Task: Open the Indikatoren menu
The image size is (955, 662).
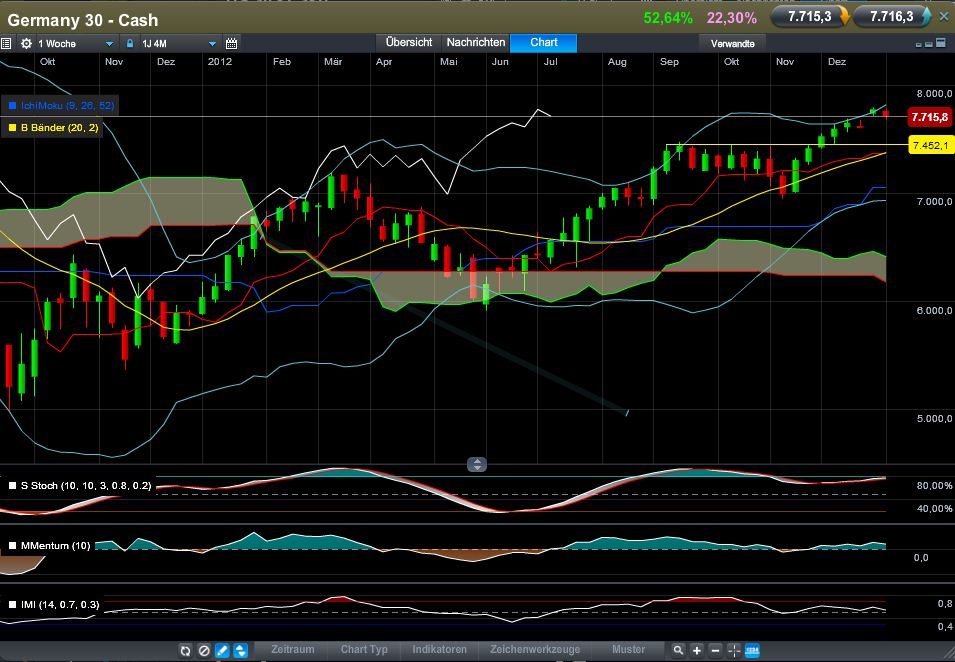Action: 439,650
